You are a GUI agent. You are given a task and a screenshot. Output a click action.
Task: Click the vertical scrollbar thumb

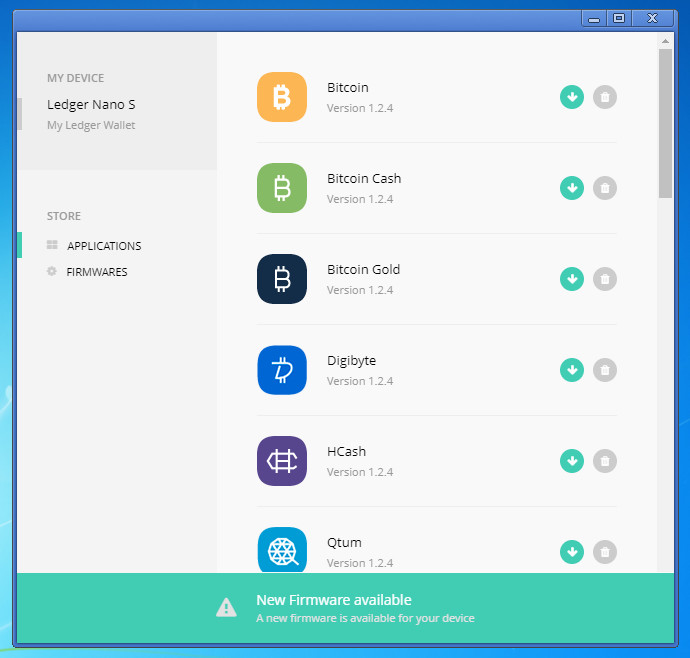[665, 123]
